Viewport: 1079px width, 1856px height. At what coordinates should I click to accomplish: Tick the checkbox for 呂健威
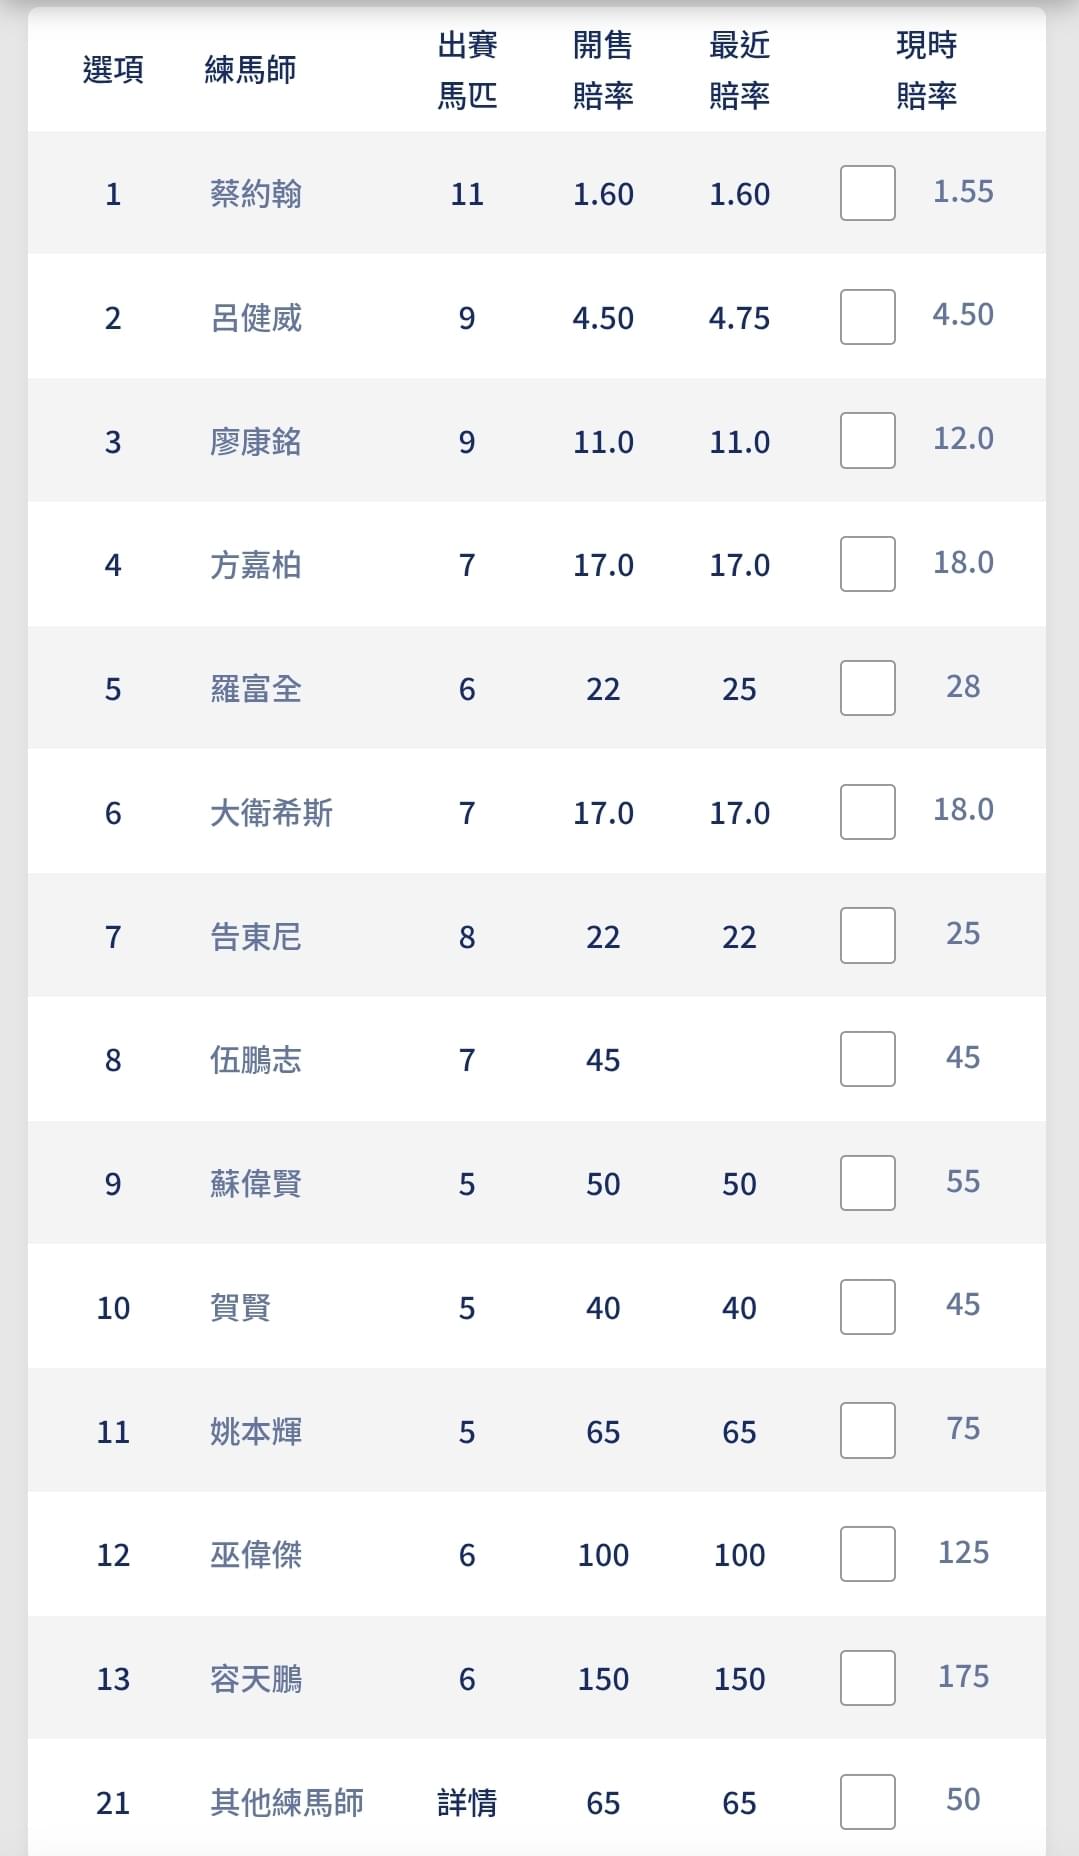tap(867, 317)
